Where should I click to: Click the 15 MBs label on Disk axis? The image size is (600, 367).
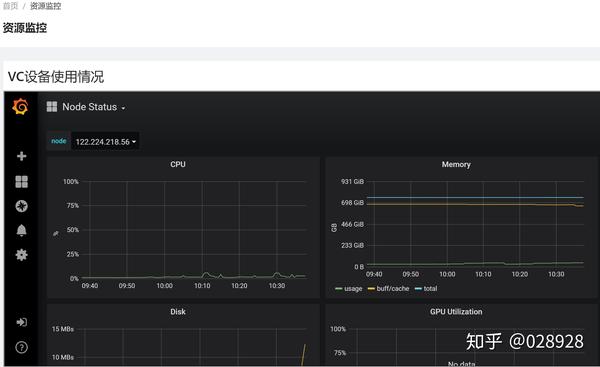click(63, 329)
